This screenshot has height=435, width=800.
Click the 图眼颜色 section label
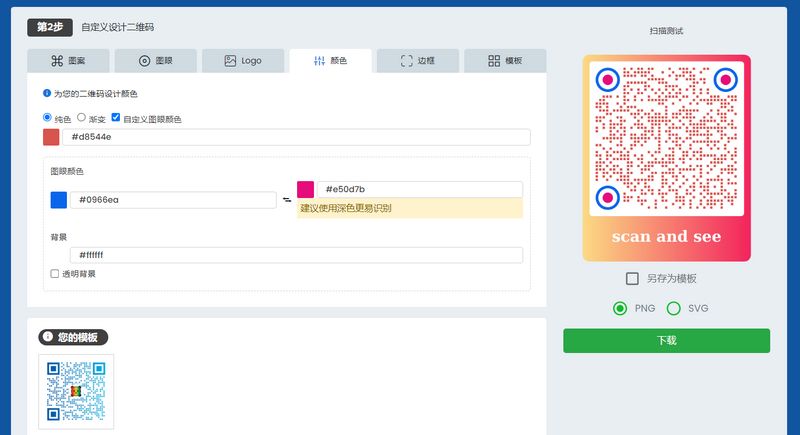pyautogui.click(x=67, y=171)
